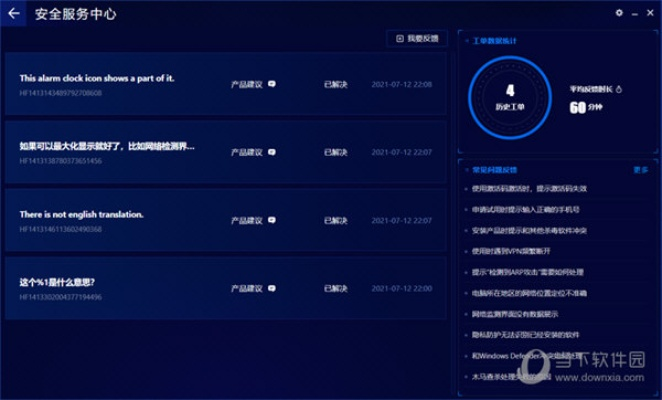Viewport: 662px width, 400px height.
Task: Click 已解决 status of 如果可以最大化显示 ticket
Action: point(336,152)
